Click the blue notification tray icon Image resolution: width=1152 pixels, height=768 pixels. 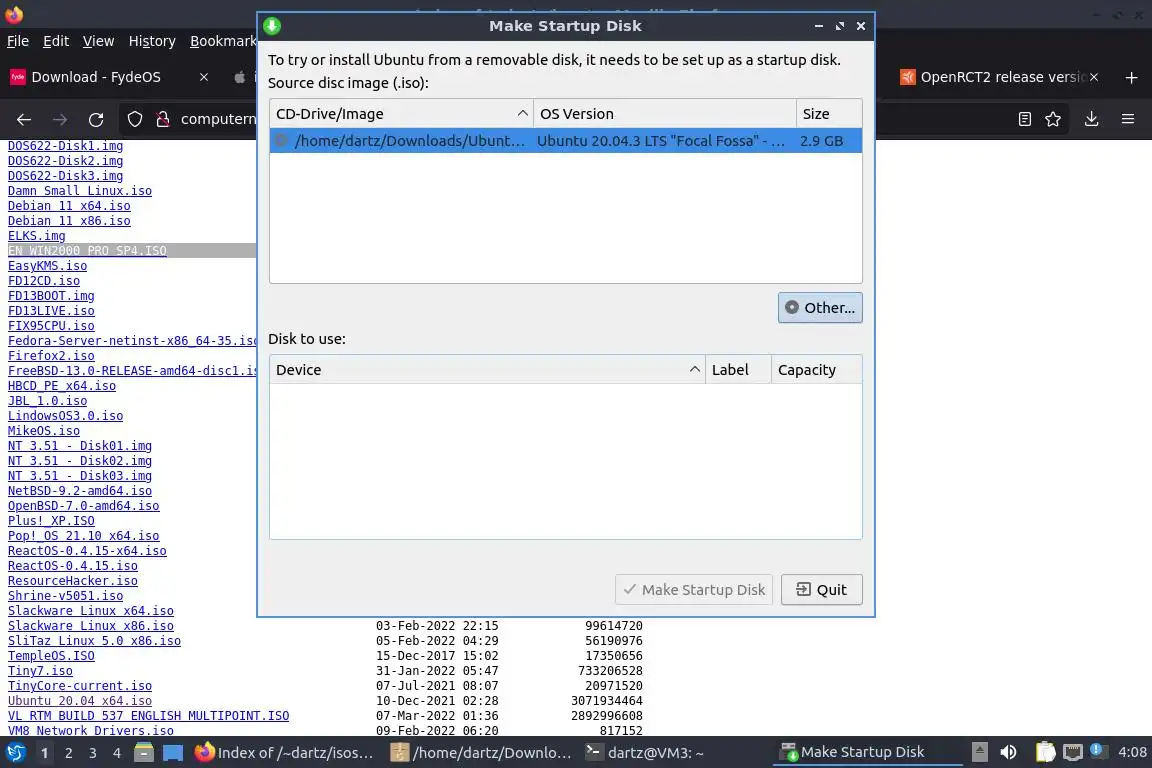pyautogui.click(x=1096, y=750)
